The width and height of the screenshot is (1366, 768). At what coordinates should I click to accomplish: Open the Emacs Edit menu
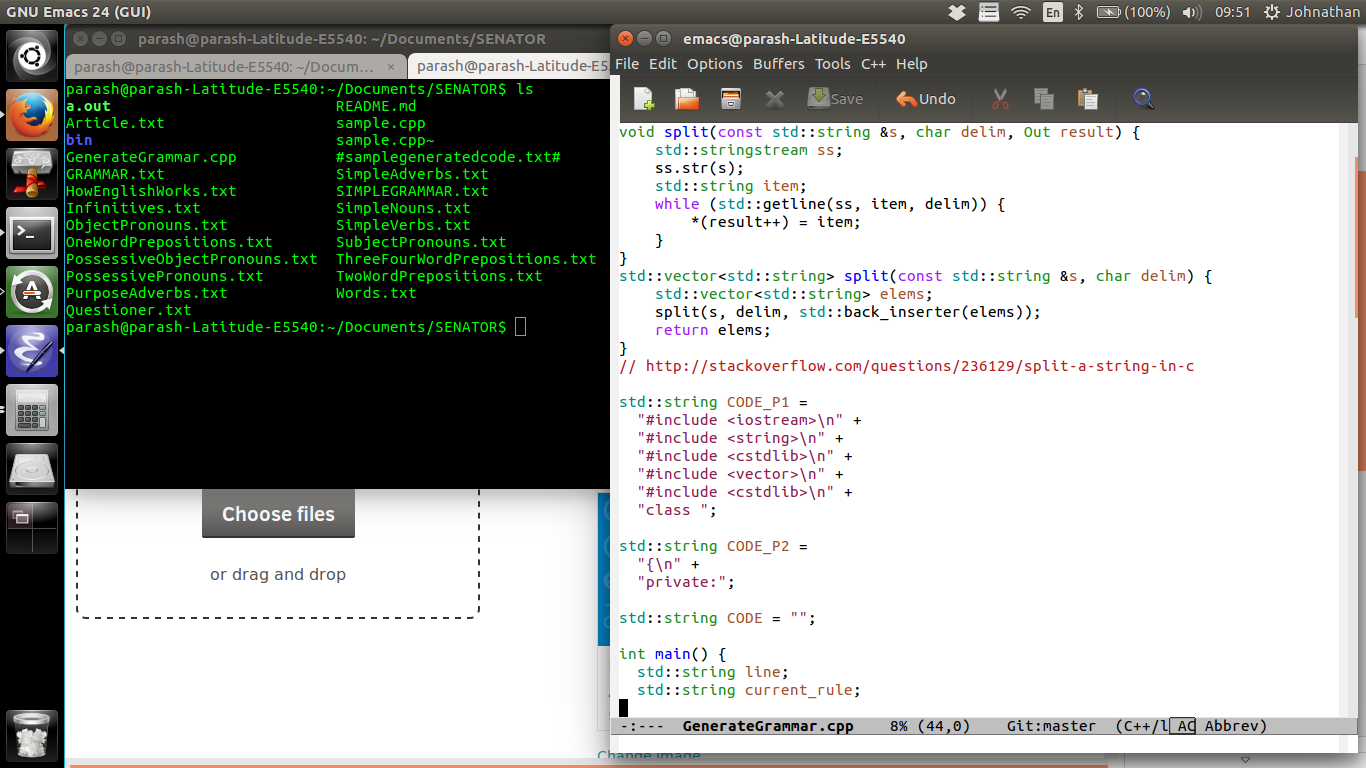pos(663,64)
